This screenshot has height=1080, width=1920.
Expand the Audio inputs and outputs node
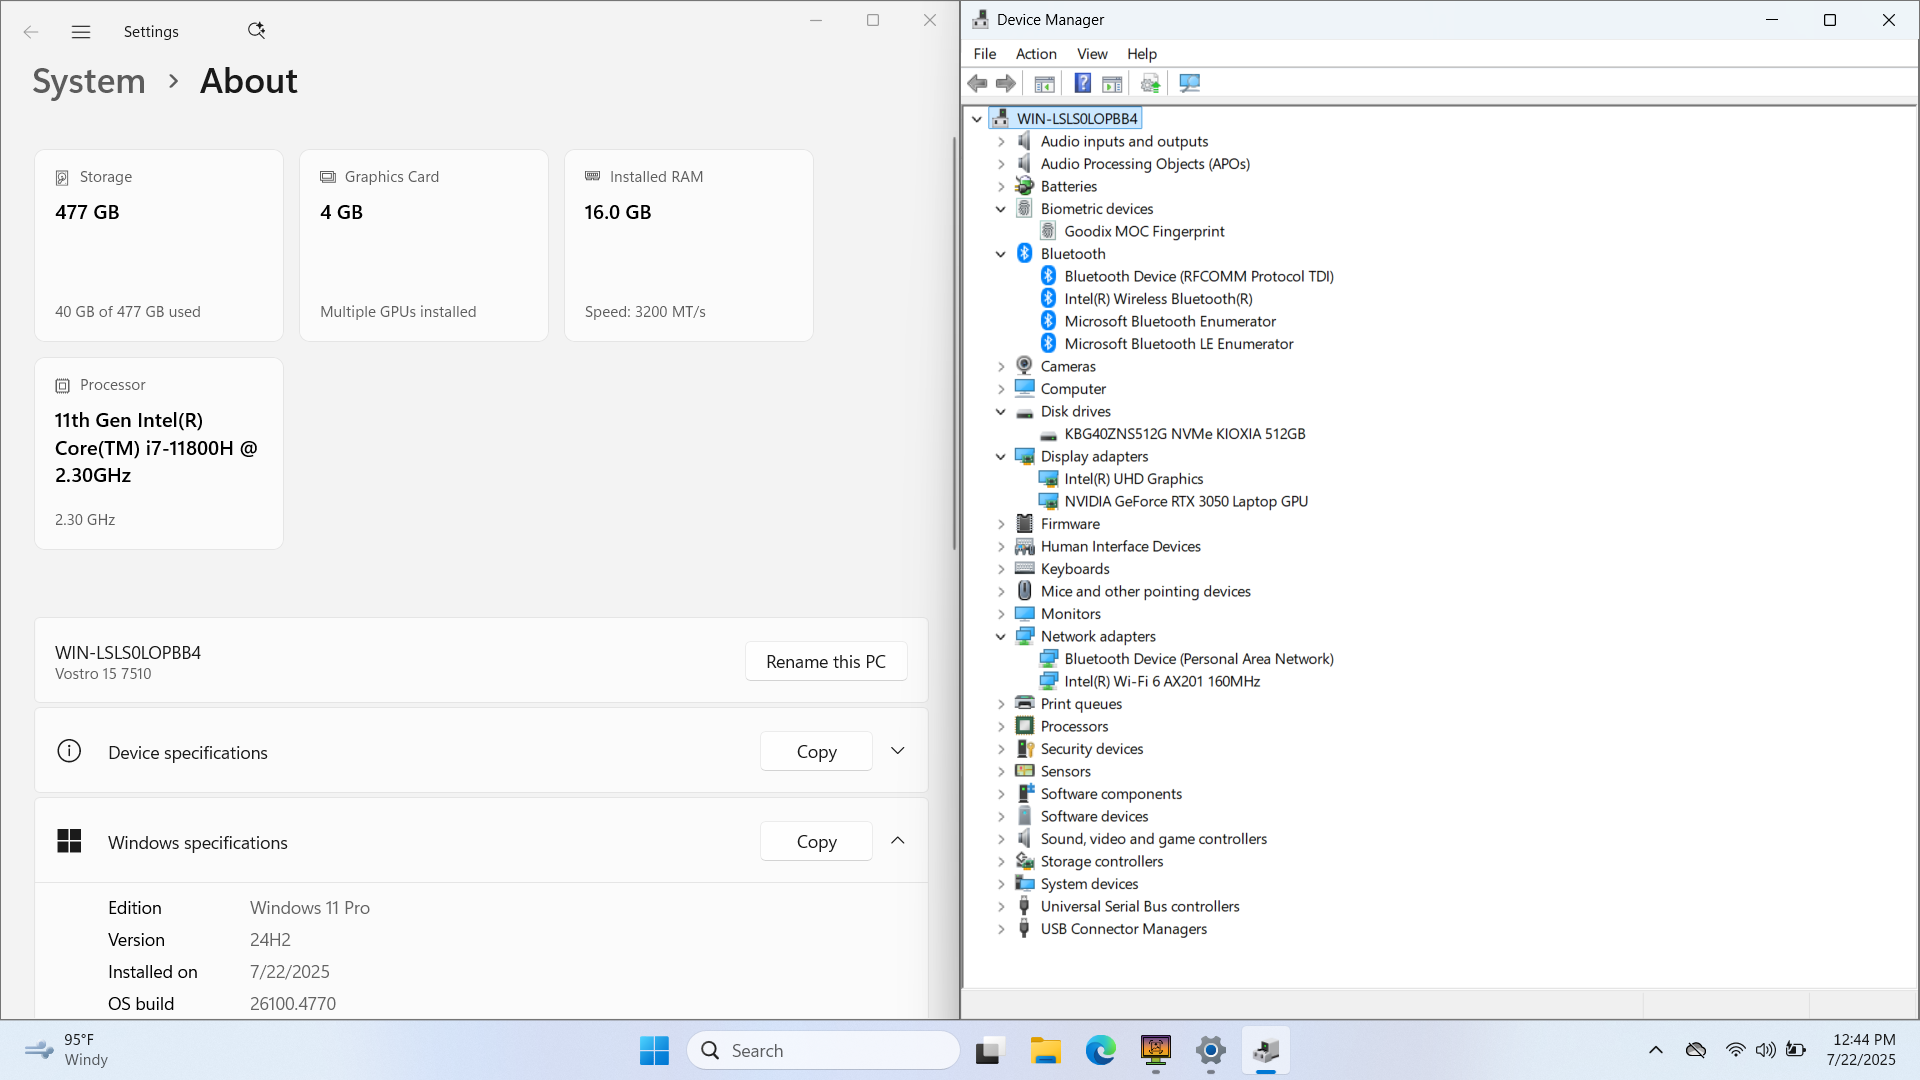pos(1001,142)
